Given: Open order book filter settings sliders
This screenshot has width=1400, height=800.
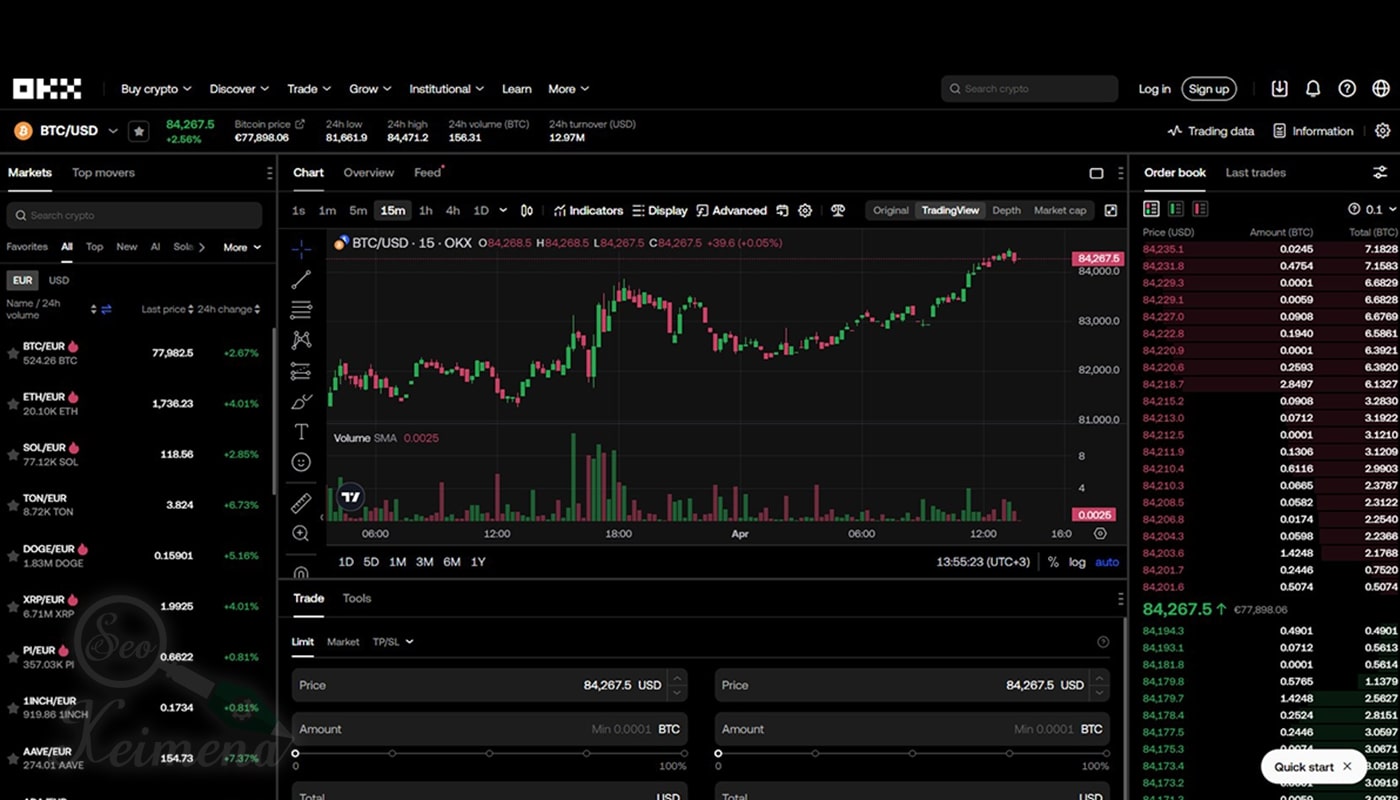Looking at the screenshot, I should (x=1381, y=173).
